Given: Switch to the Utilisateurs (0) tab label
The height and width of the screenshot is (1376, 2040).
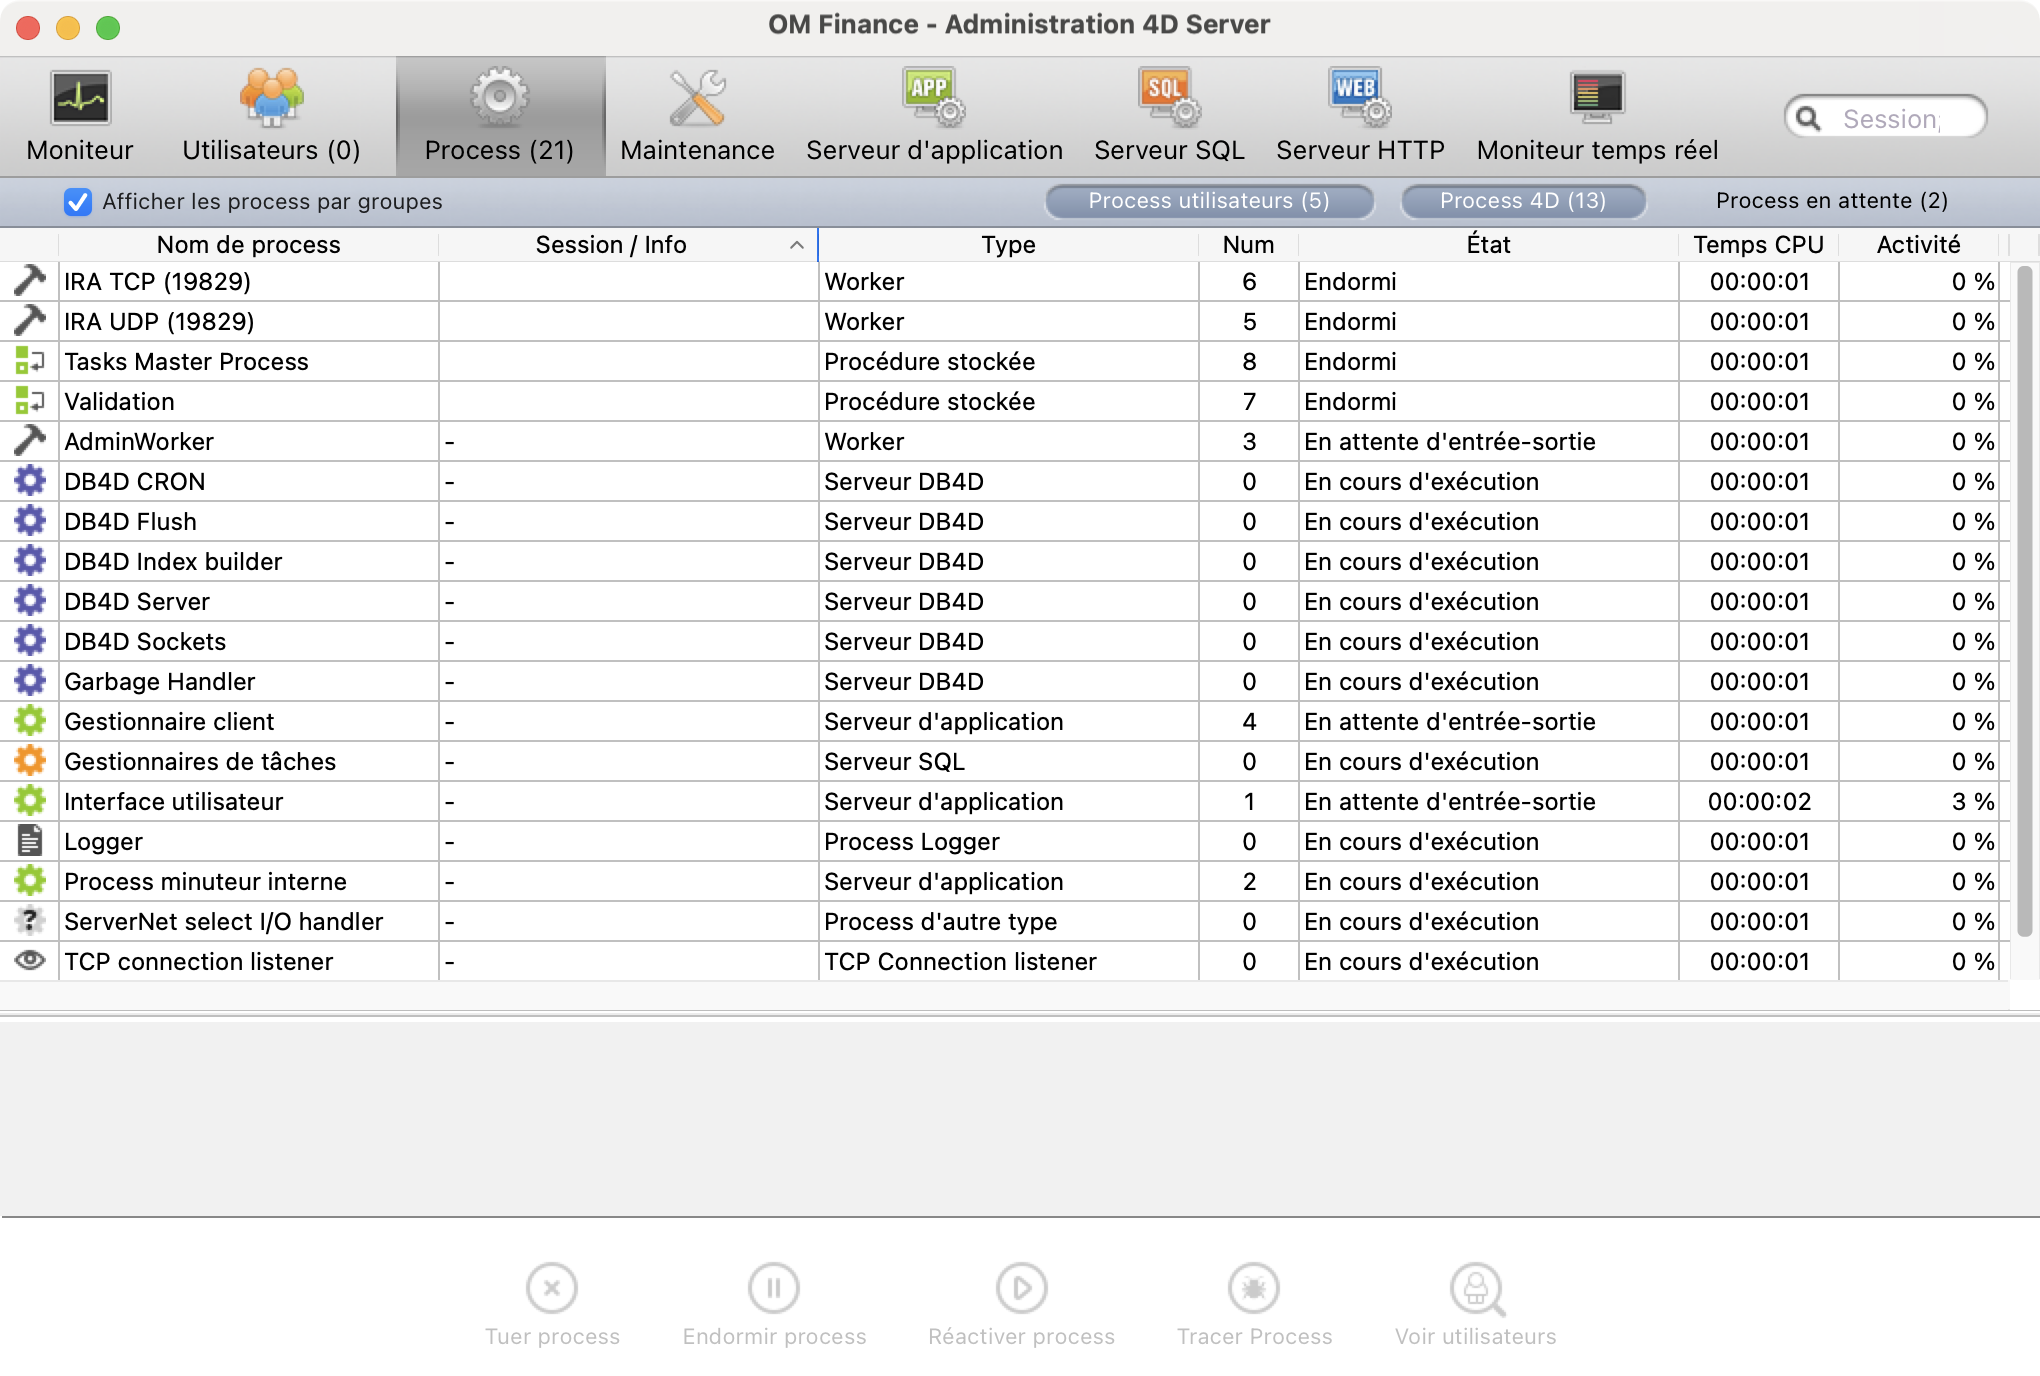Looking at the screenshot, I should coord(271,150).
